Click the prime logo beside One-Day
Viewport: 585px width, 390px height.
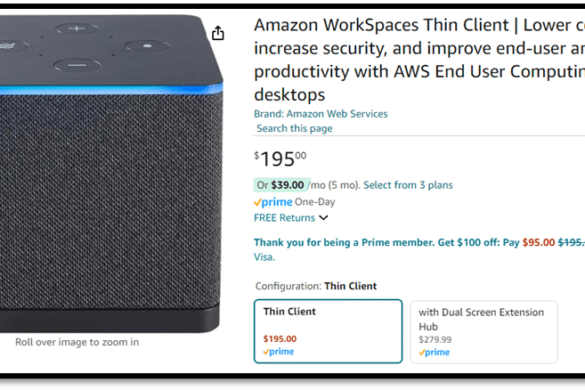(273, 202)
